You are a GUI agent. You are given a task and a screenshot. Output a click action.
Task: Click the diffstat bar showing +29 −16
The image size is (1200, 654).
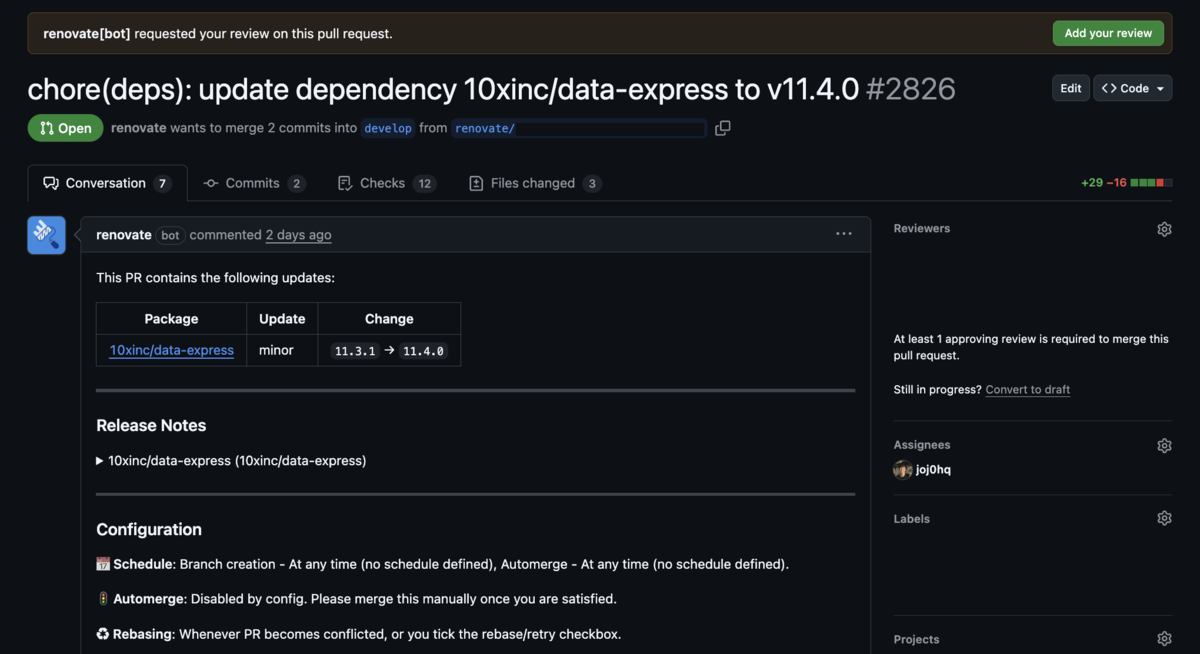(x=1126, y=183)
